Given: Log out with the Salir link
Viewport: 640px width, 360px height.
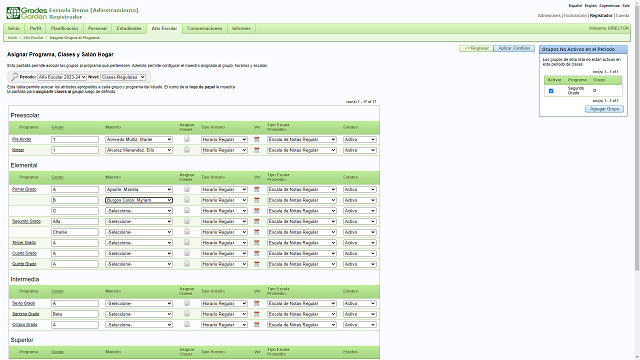Looking at the screenshot, I should click(x=626, y=6).
